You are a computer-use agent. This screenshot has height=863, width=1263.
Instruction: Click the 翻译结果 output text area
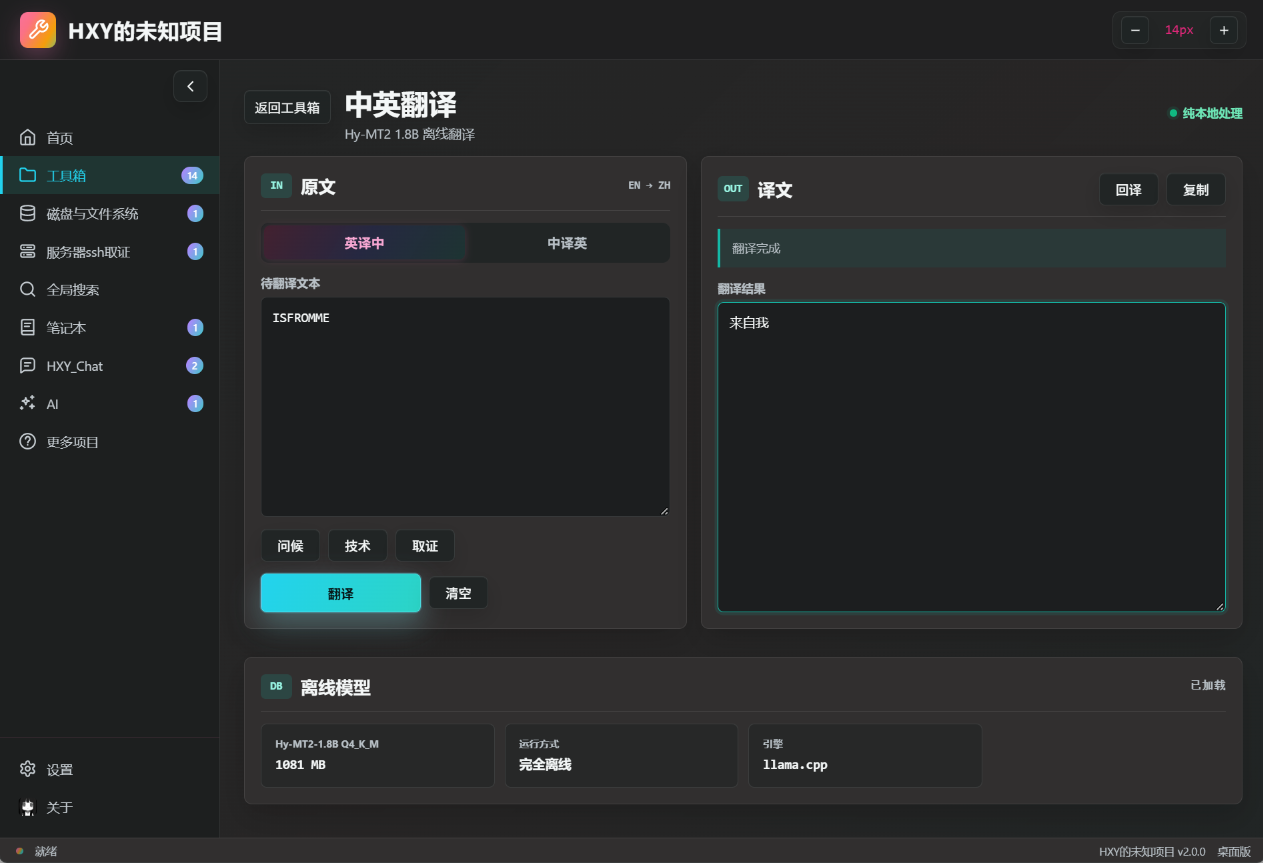click(x=971, y=457)
